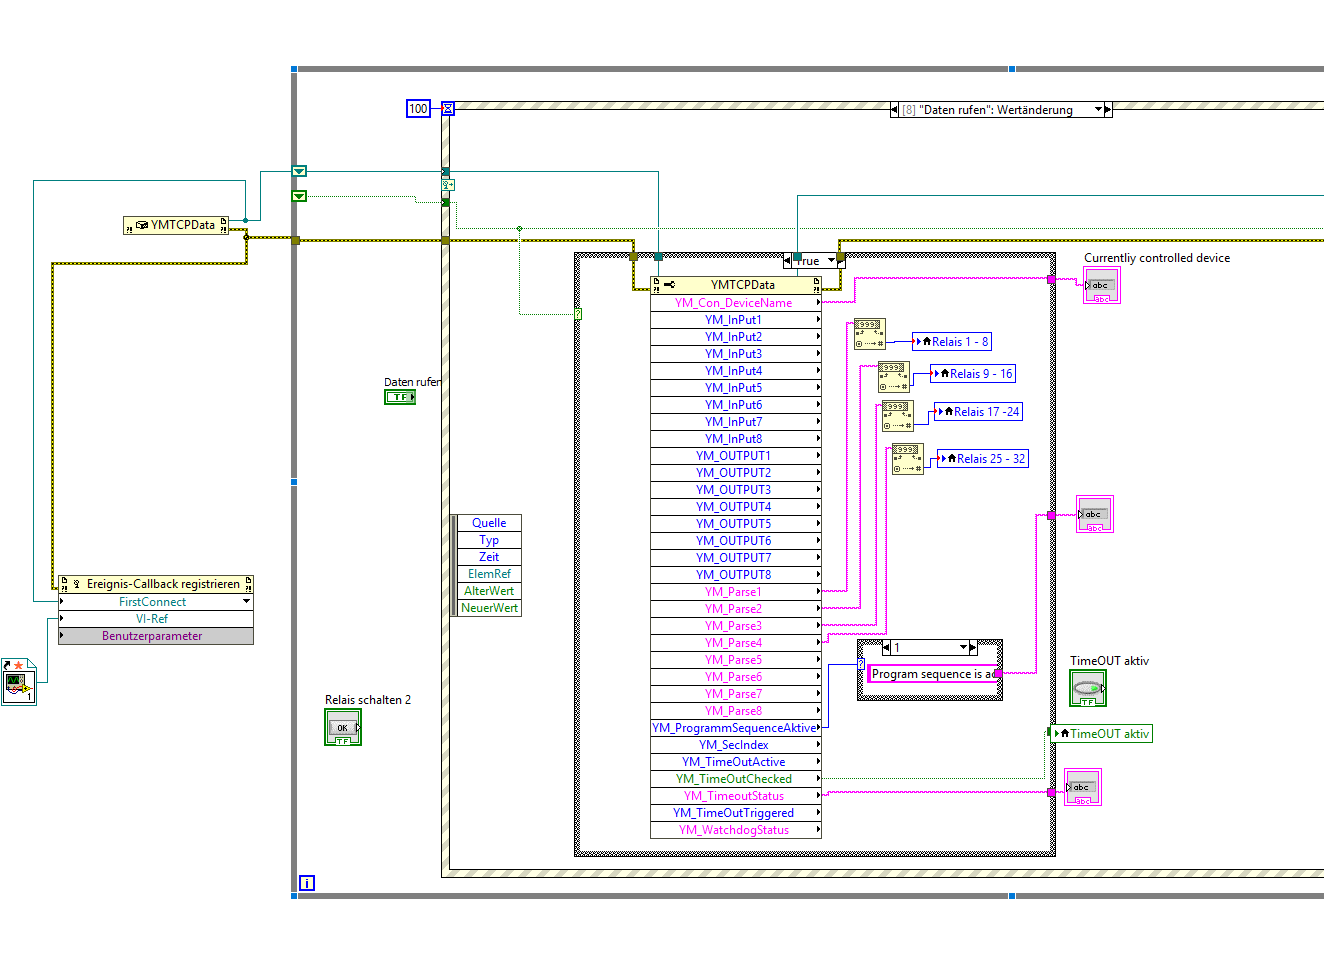Click the inner case selector question-mark terminal
This screenshot has width=1324, height=964.
[861, 664]
